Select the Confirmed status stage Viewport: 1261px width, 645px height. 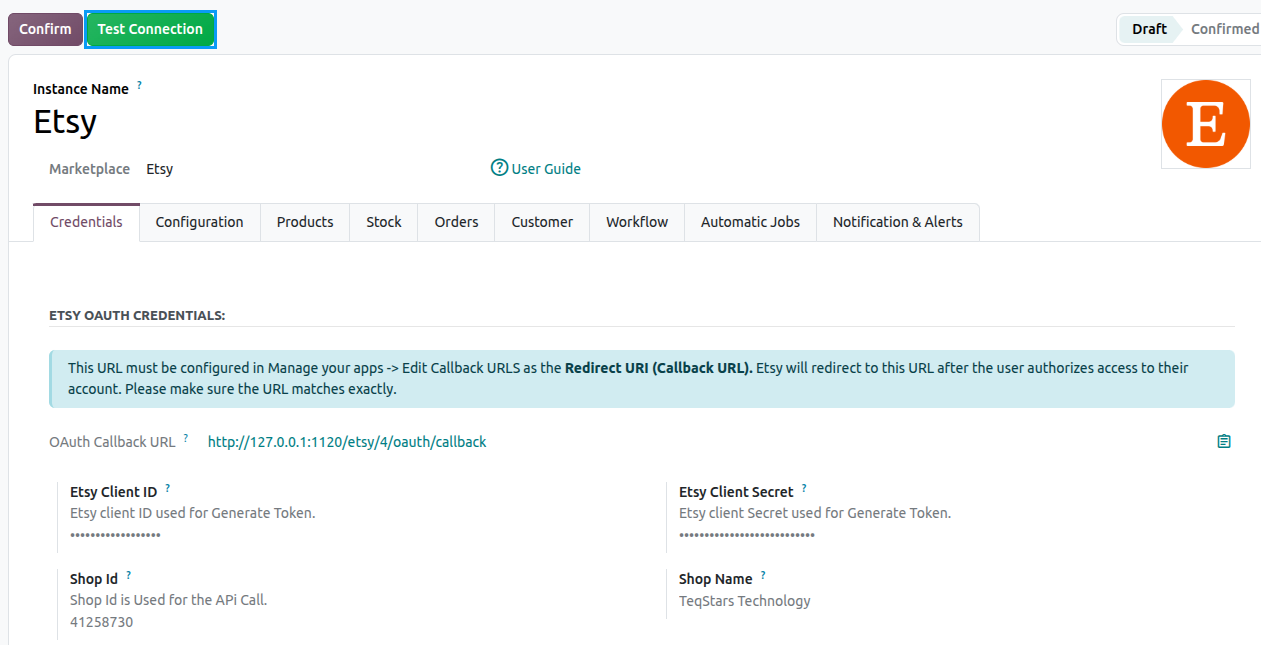pos(1224,29)
